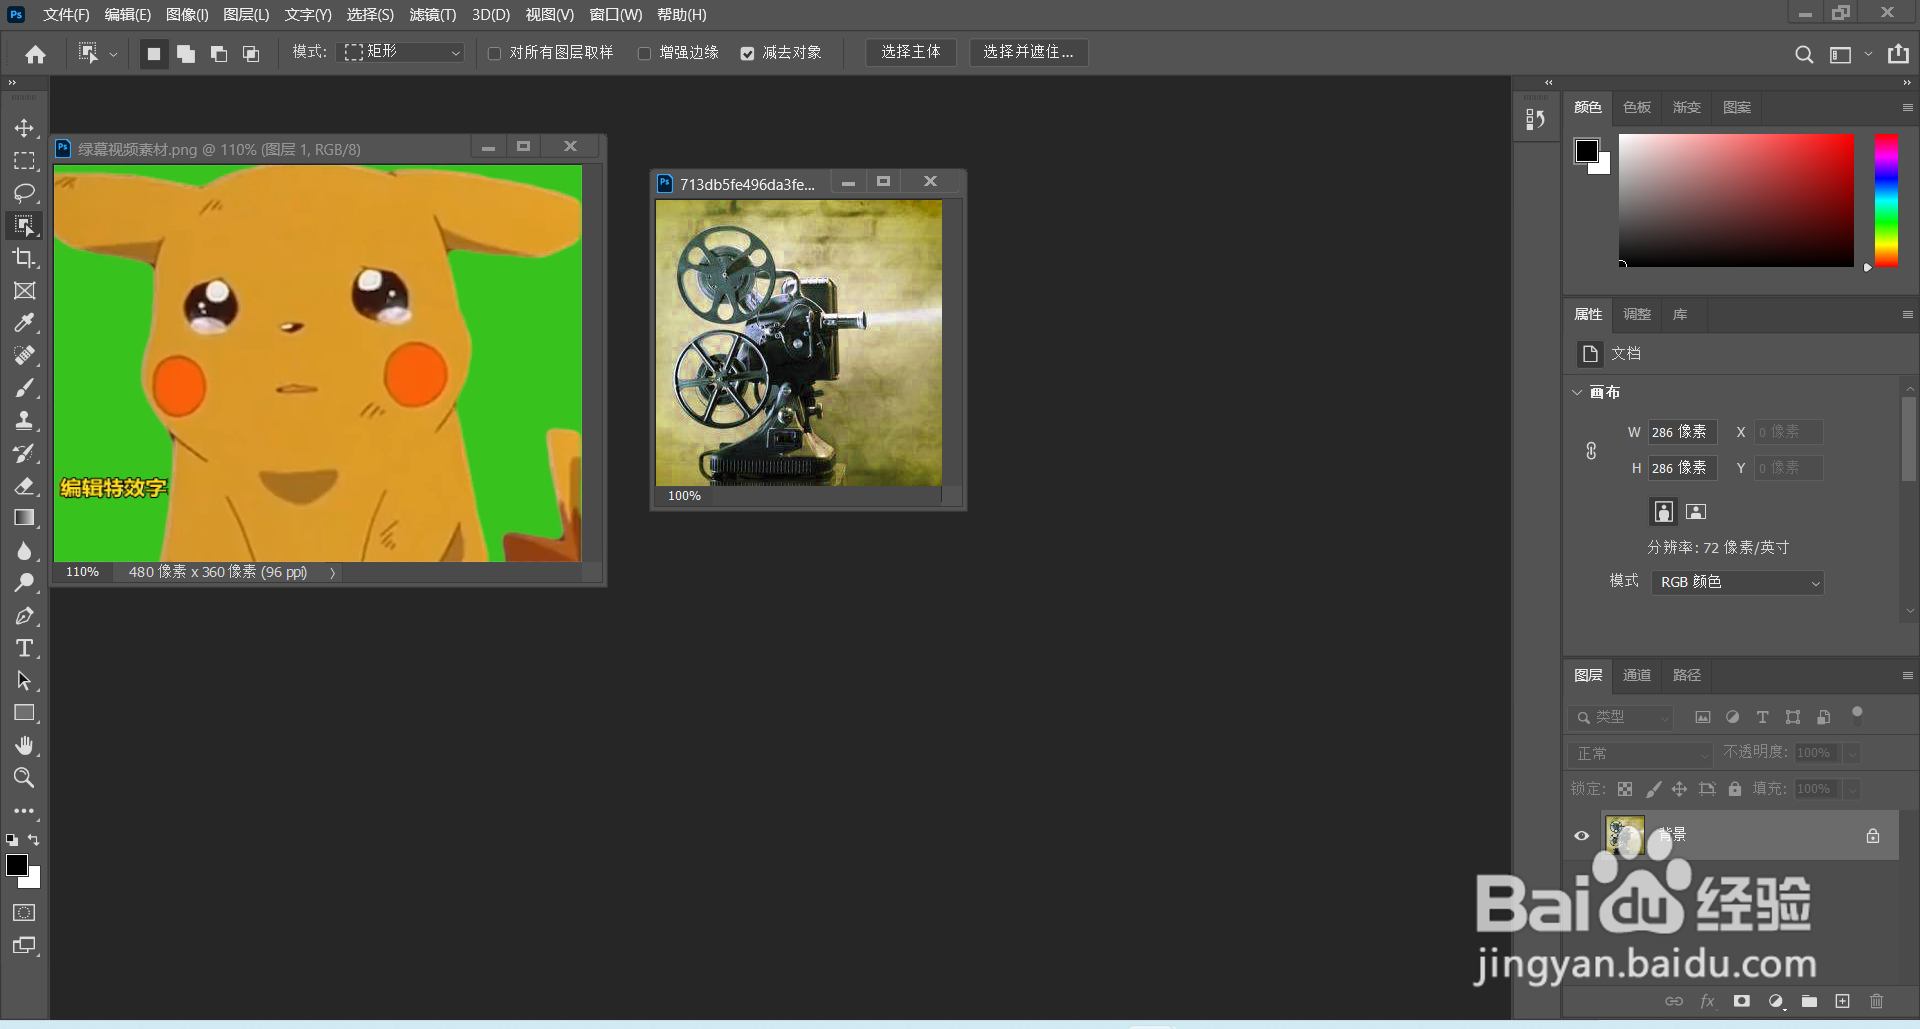Select the Hand tool
This screenshot has height=1029, width=1920.
24,746
